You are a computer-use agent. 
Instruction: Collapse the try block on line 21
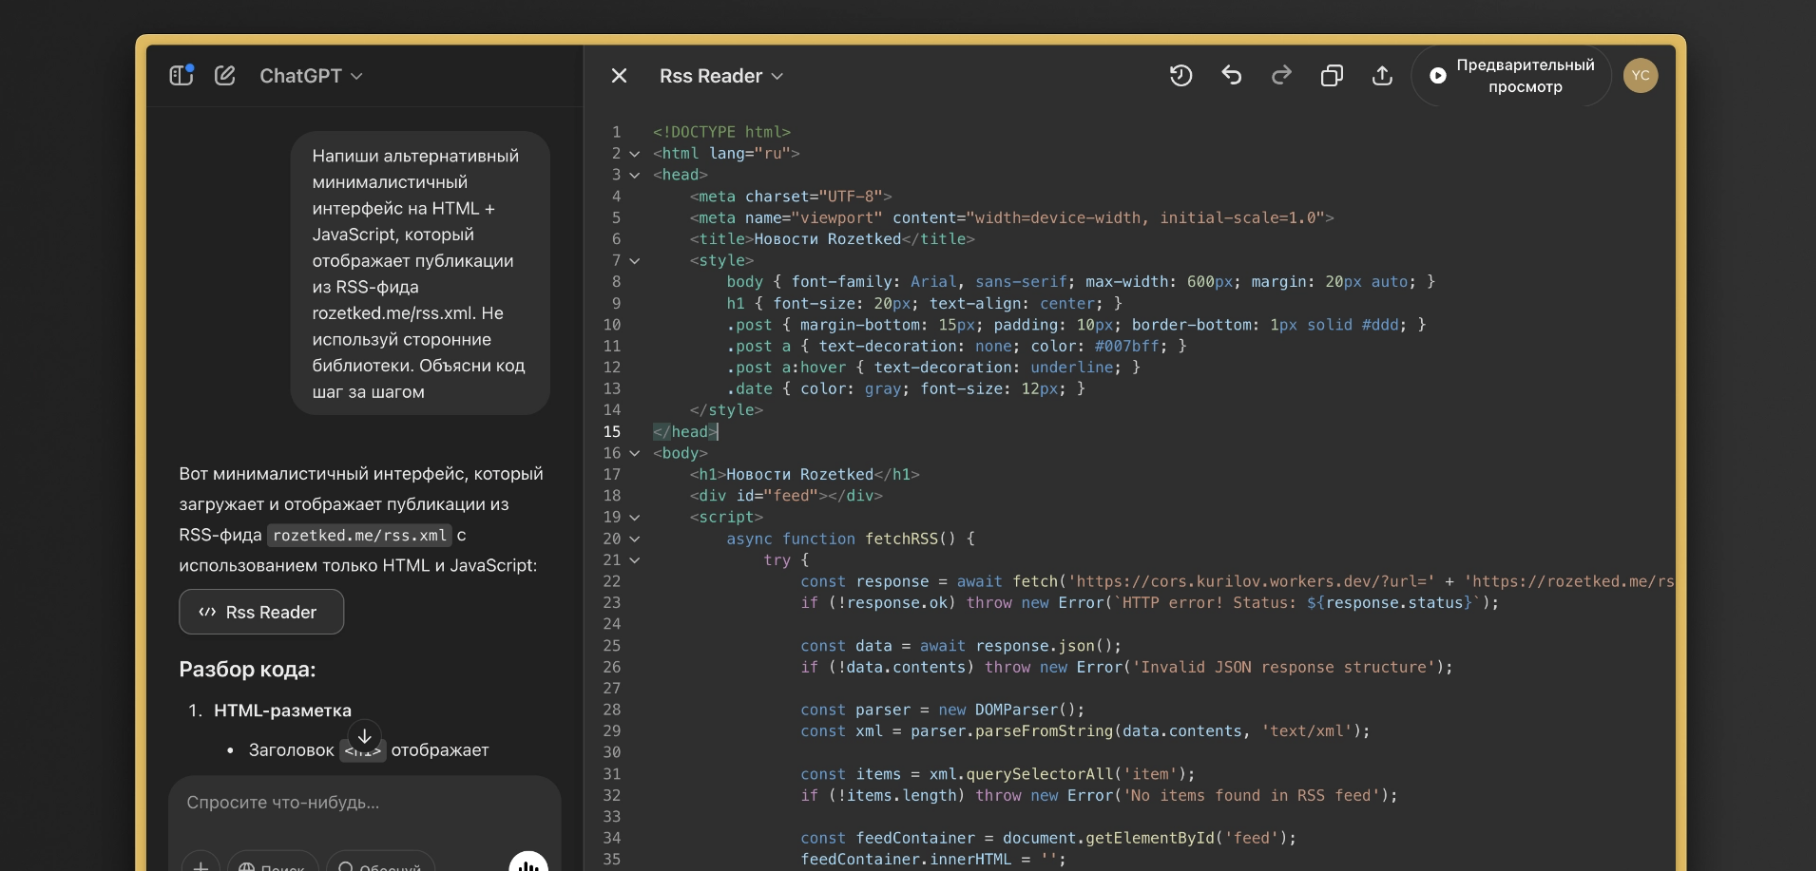[x=634, y=561]
